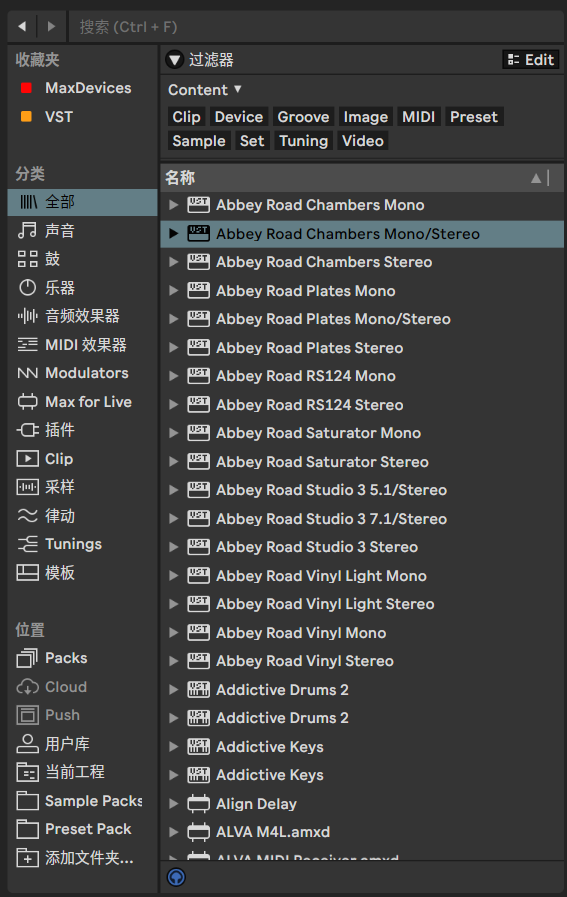Click the back navigation arrow
Image resolution: width=567 pixels, height=897 pixels.
(22, 26)
